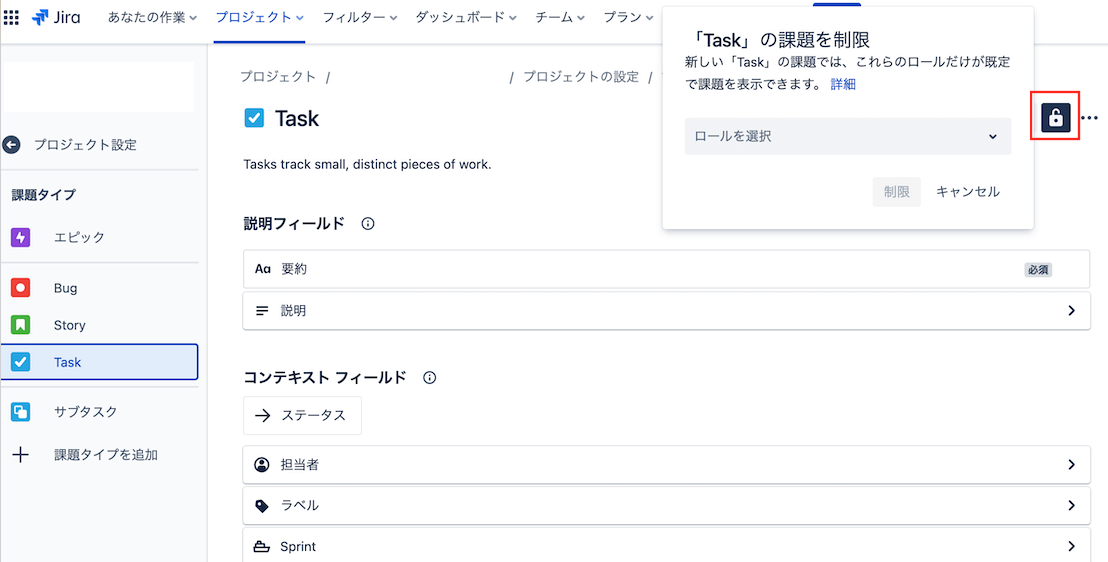Click the 'Tasks track small, distinct pieces' description

(x=367, y=165)
